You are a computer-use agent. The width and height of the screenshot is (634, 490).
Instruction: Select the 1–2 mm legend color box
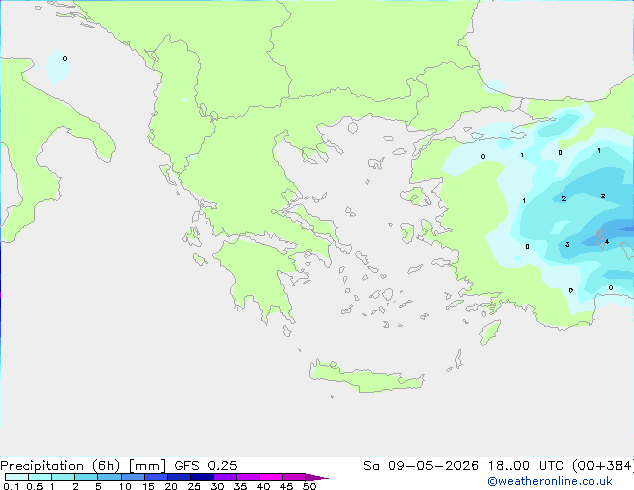click(x=63, y=477)
